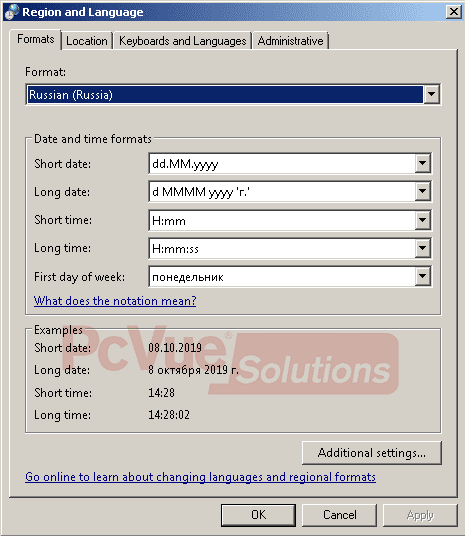Click the Cancel button
Viewport: 465px width, 536px height.
pyautogui.click(x=340, y=515)
